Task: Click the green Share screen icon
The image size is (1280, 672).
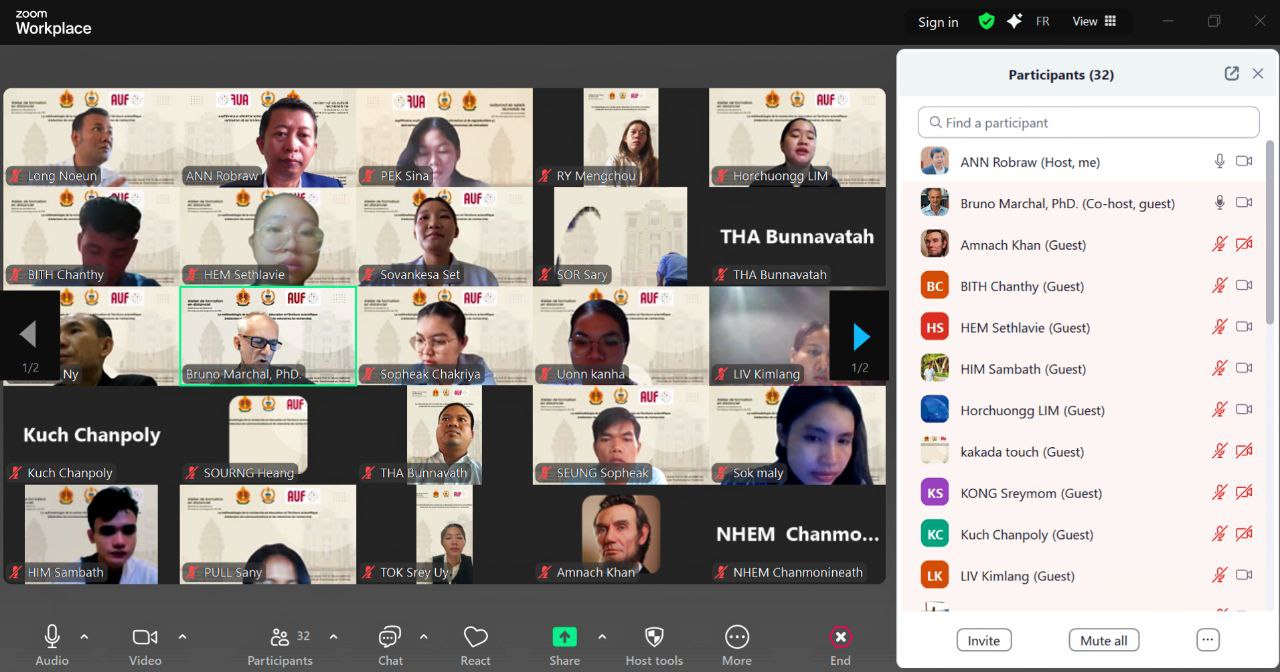Action: pos(564,637)
